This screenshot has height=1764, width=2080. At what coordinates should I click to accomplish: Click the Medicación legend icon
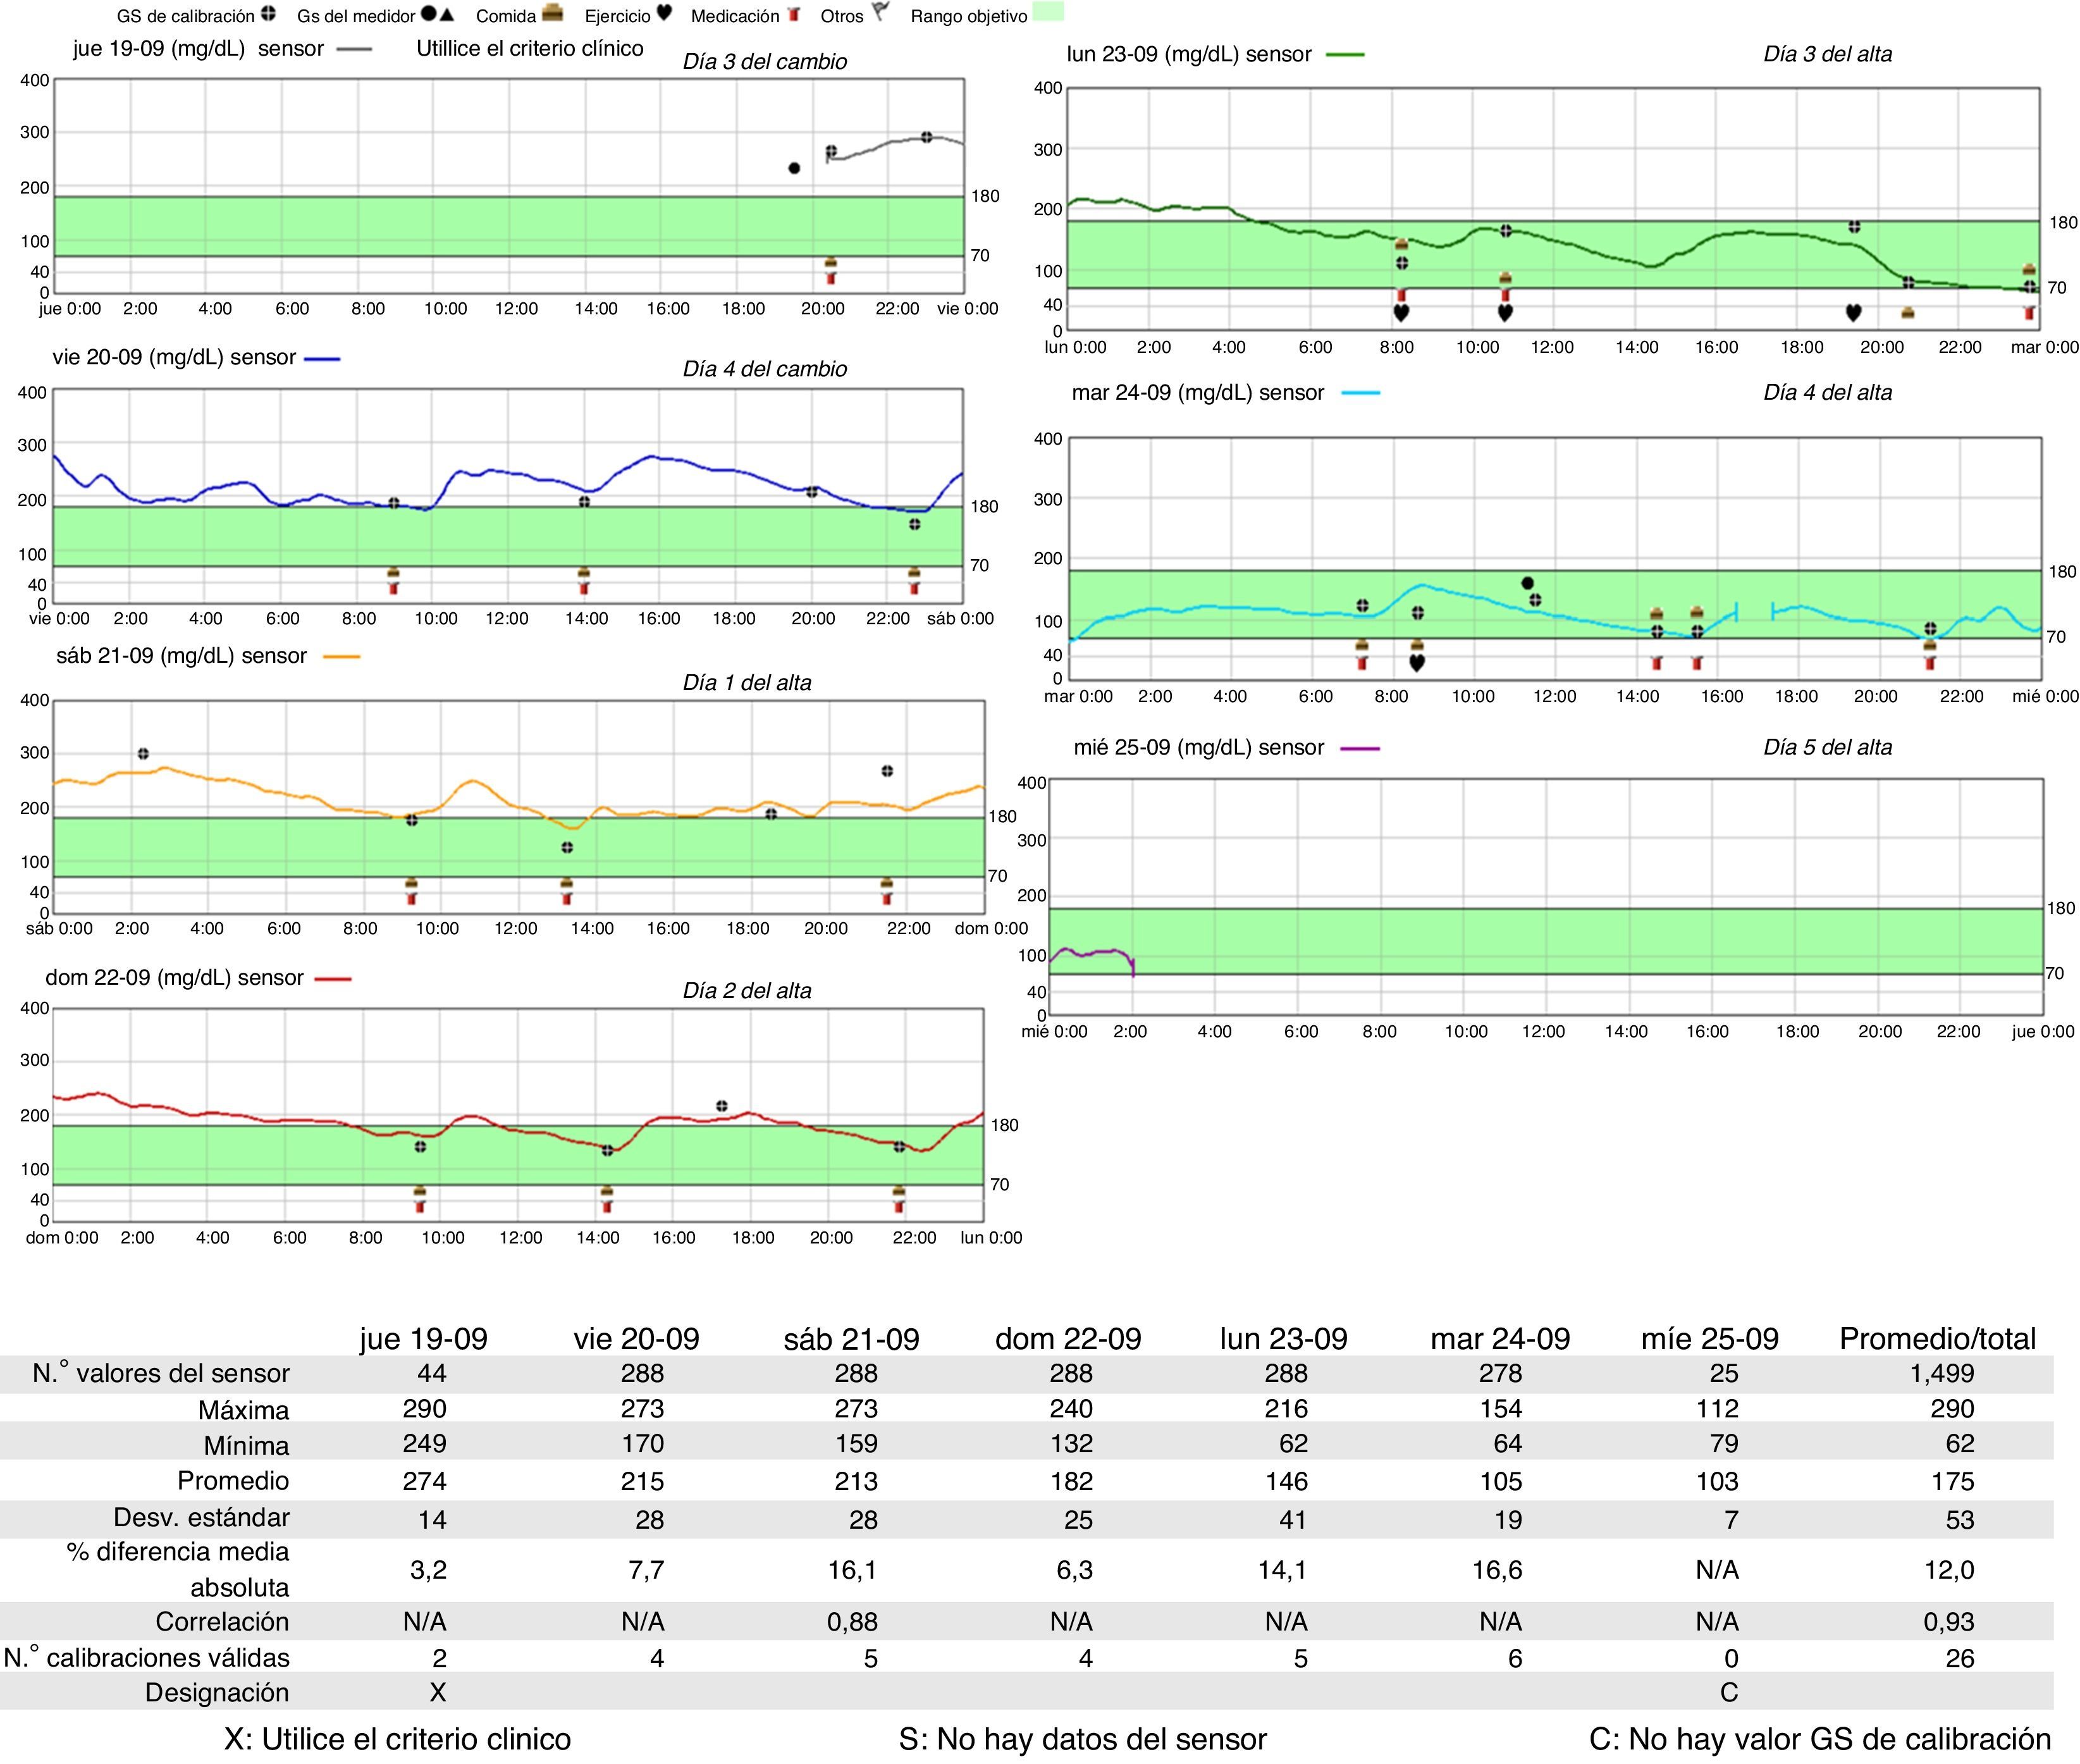coord(793,15)
